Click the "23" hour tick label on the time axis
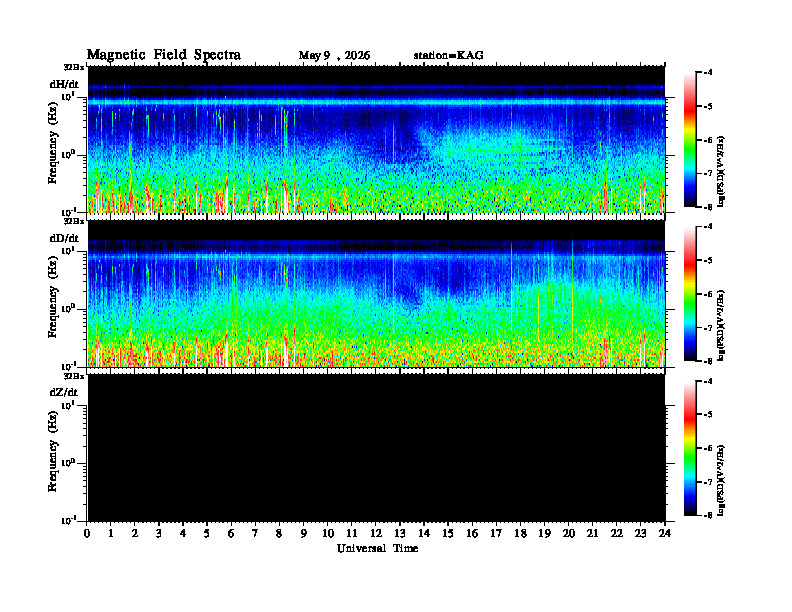Image resolution: width=792 pixels, height=612 pixels. 640,534
